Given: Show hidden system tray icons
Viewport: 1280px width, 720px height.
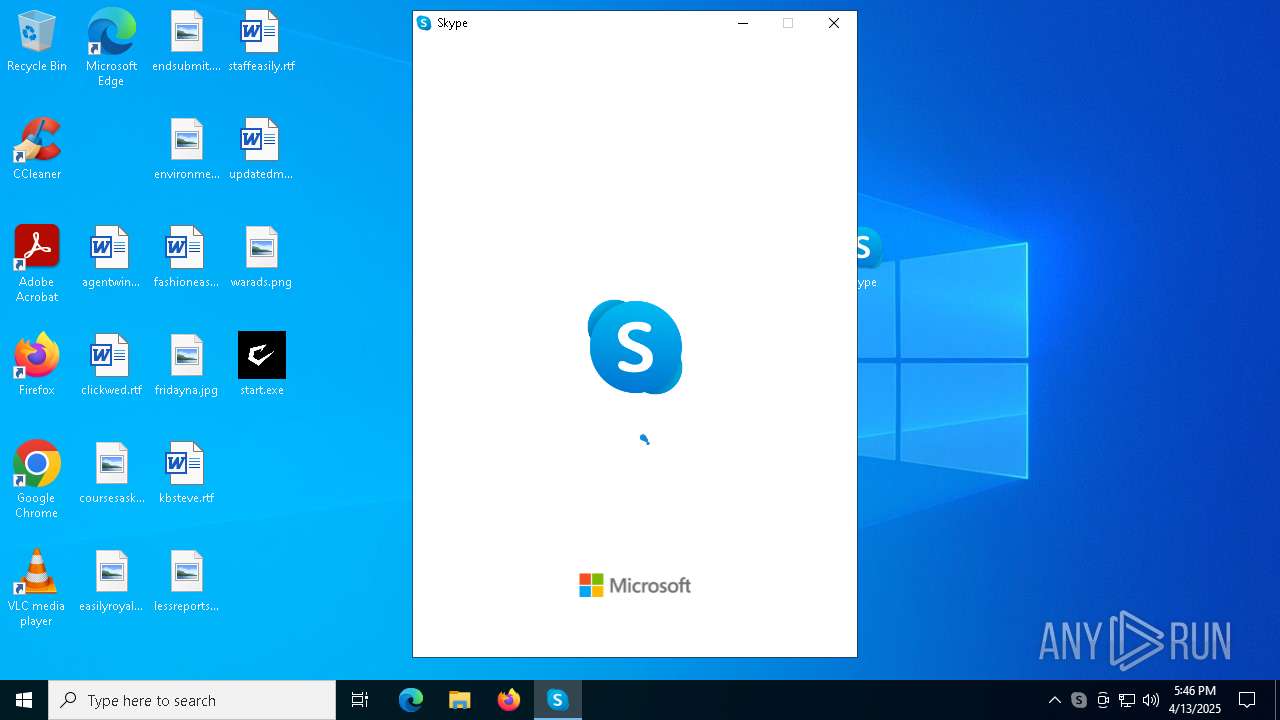Looking at the screenshot, I should pyautogui.click(x=1054, y=700).
